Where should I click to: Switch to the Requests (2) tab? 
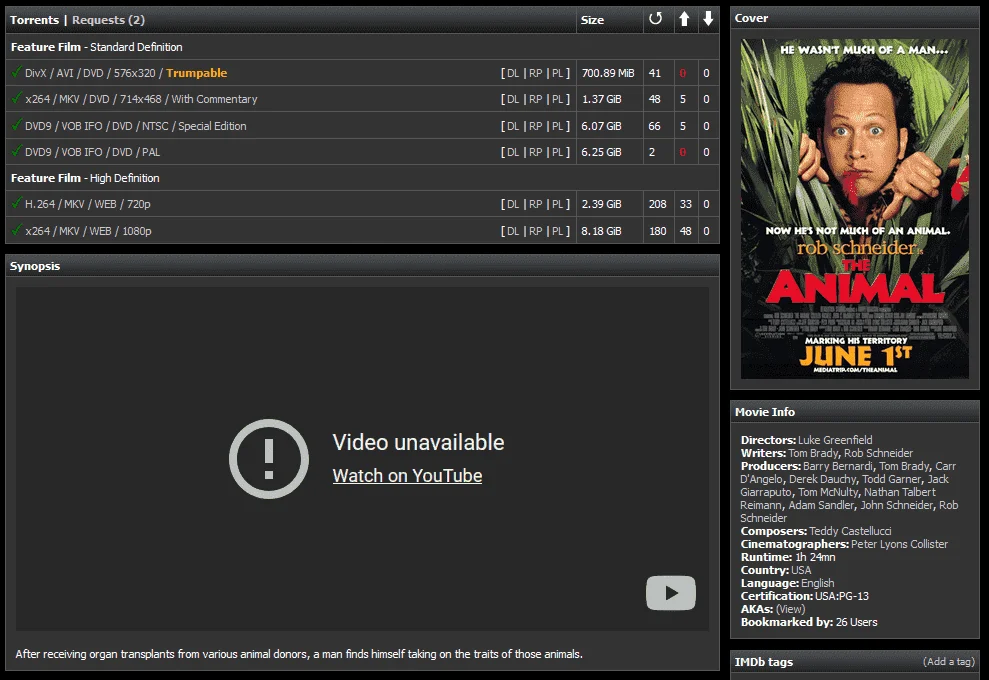(x=108, y=20)
